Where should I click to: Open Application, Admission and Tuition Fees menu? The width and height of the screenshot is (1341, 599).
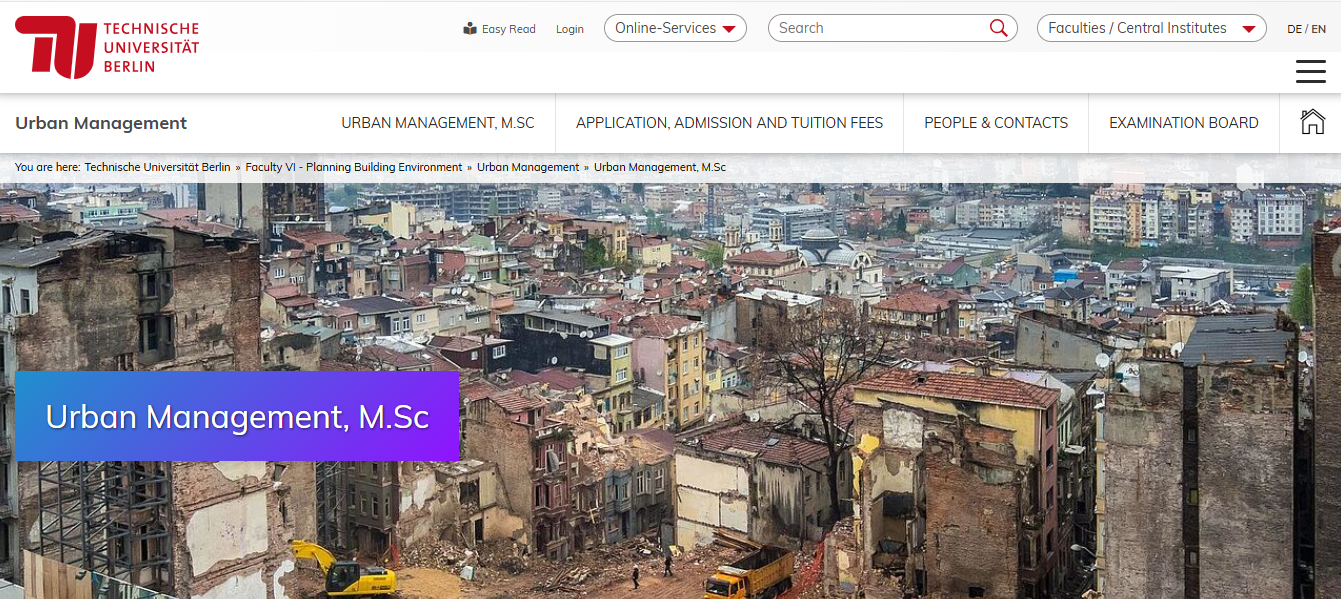729,123
